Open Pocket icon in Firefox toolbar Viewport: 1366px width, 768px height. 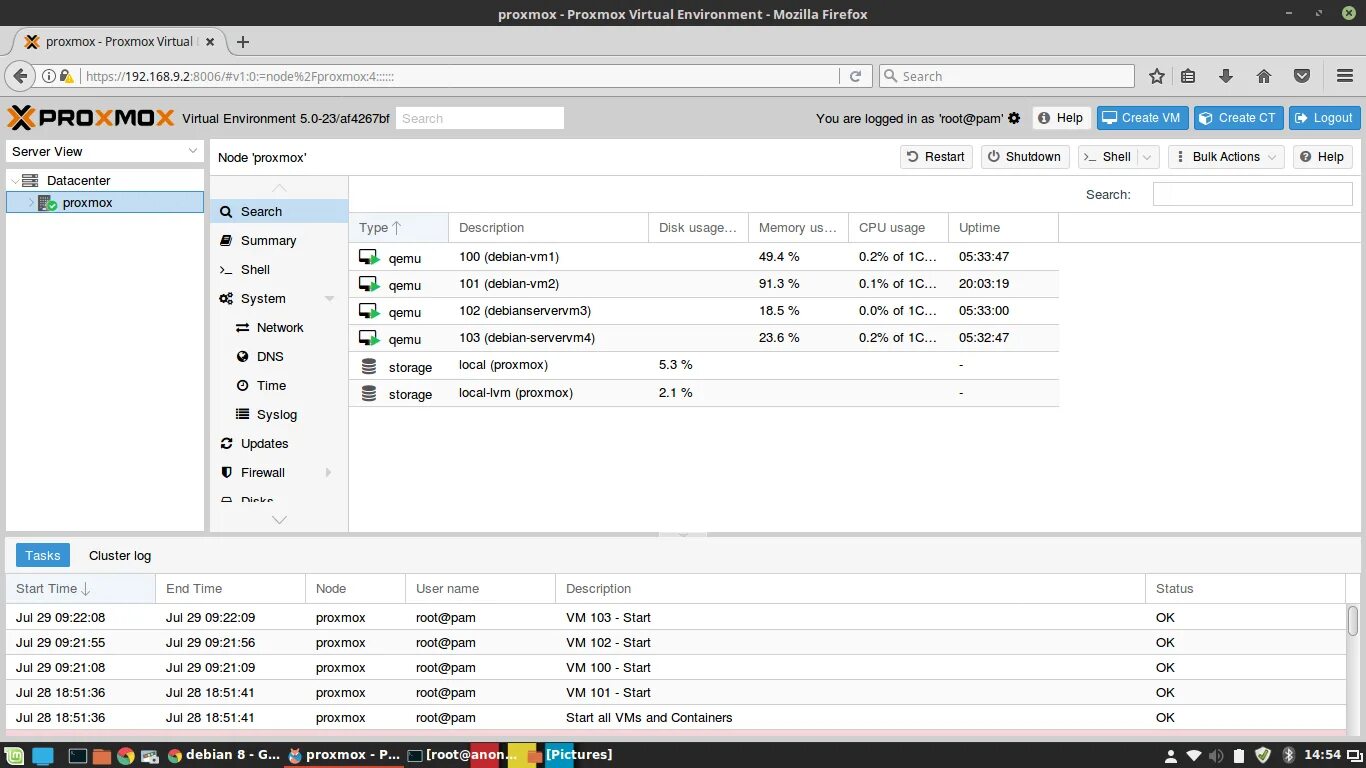click(x=1302, y=76)
